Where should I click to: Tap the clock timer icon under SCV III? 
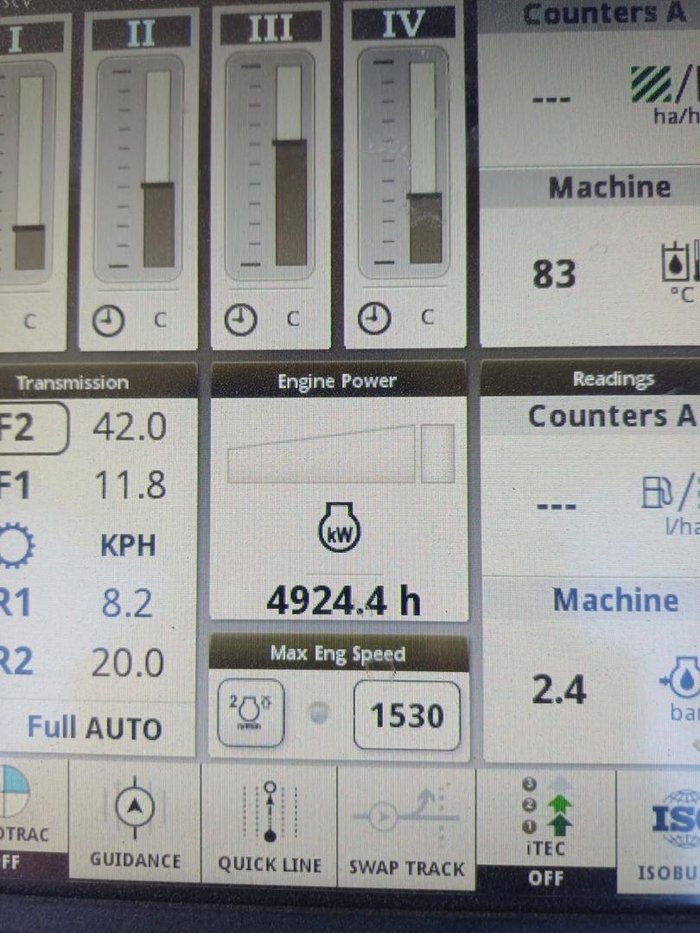tap(241, 320)
